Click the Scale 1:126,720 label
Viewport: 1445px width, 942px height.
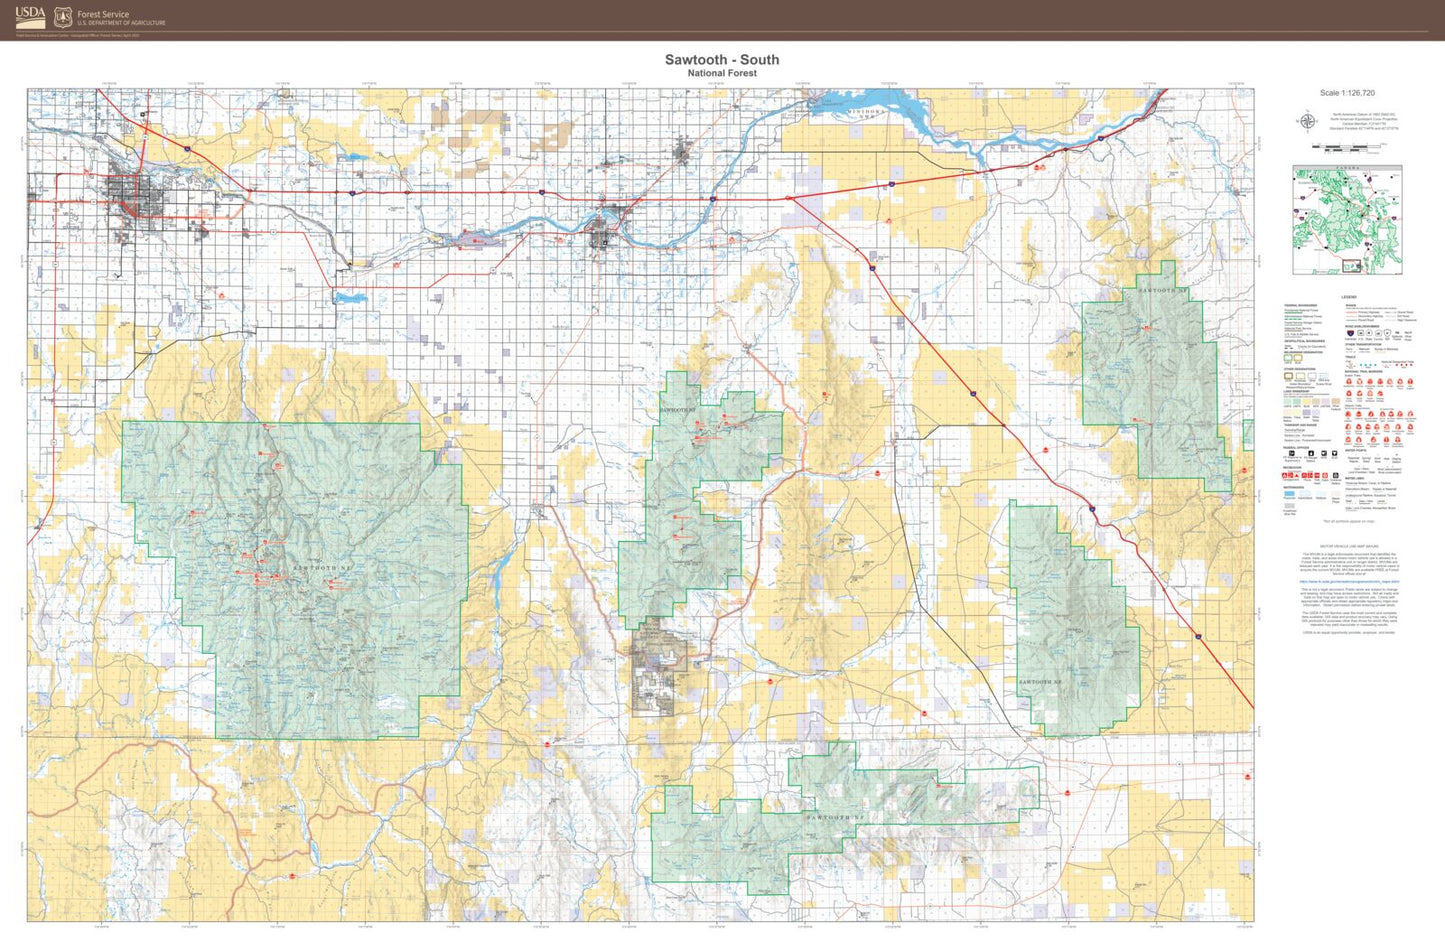click(1345, 93)
